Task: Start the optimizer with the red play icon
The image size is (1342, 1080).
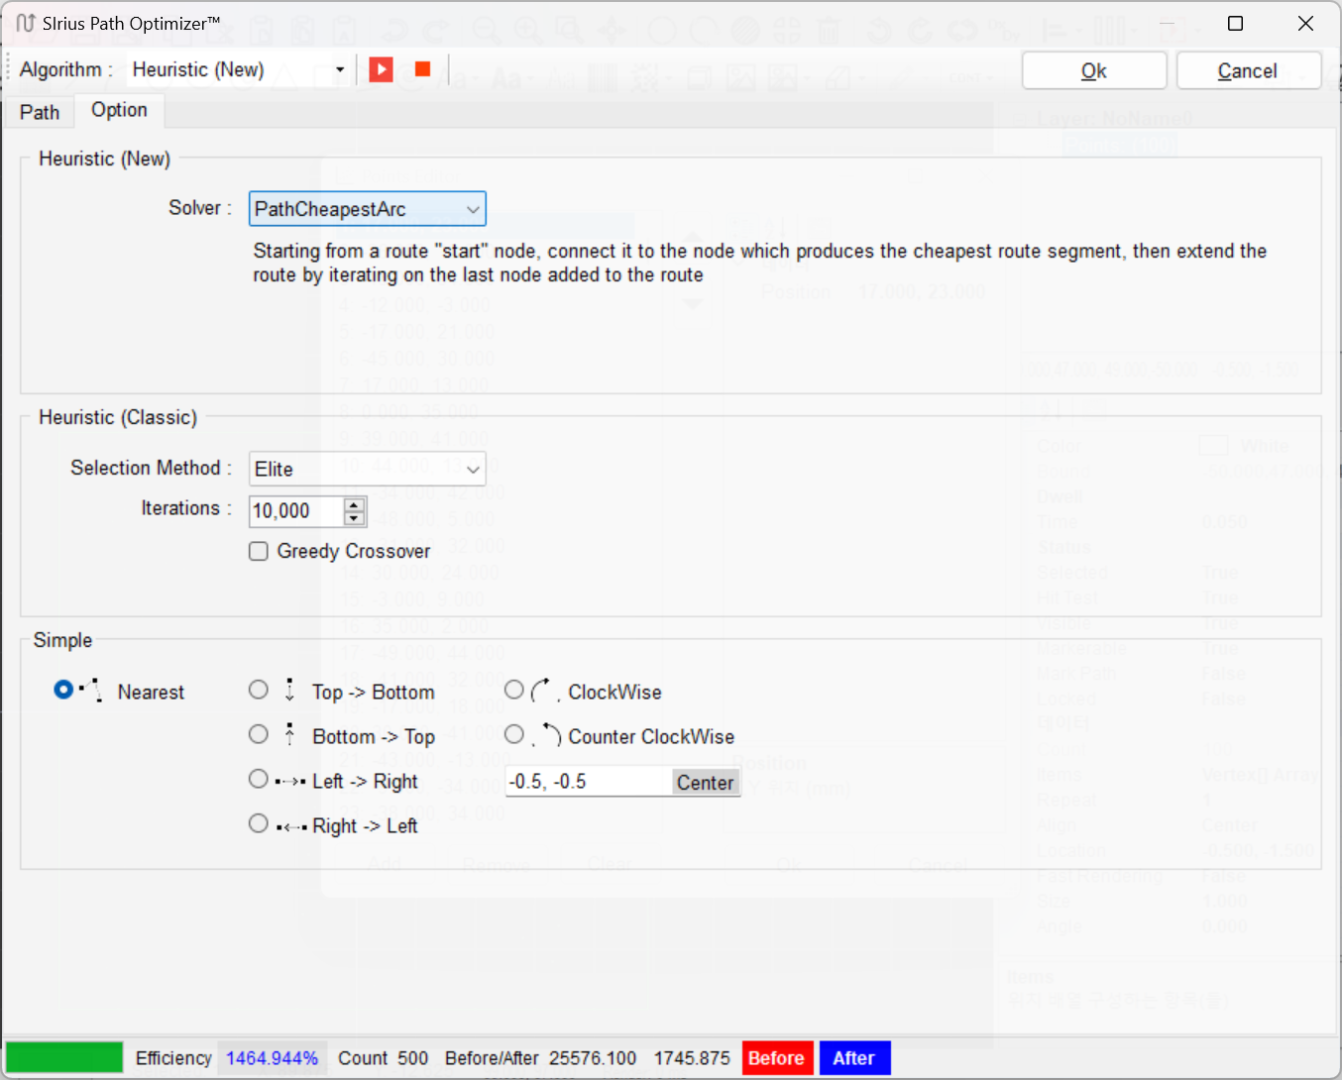Action: [381, 70]
